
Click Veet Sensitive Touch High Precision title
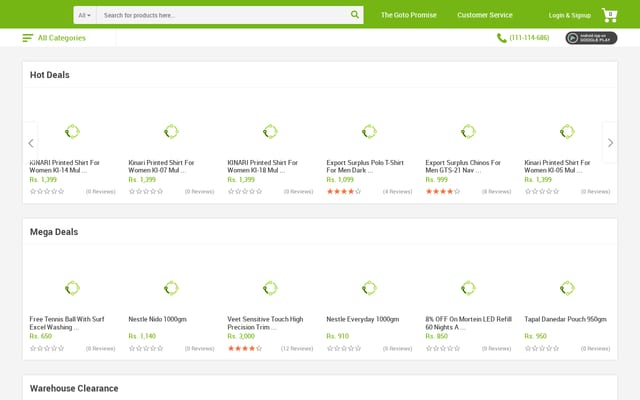[265, 323]
